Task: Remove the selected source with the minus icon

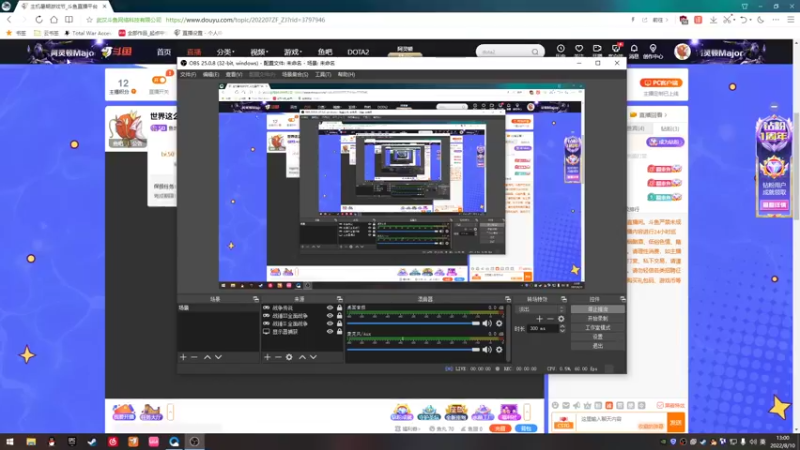Action: 278,357
